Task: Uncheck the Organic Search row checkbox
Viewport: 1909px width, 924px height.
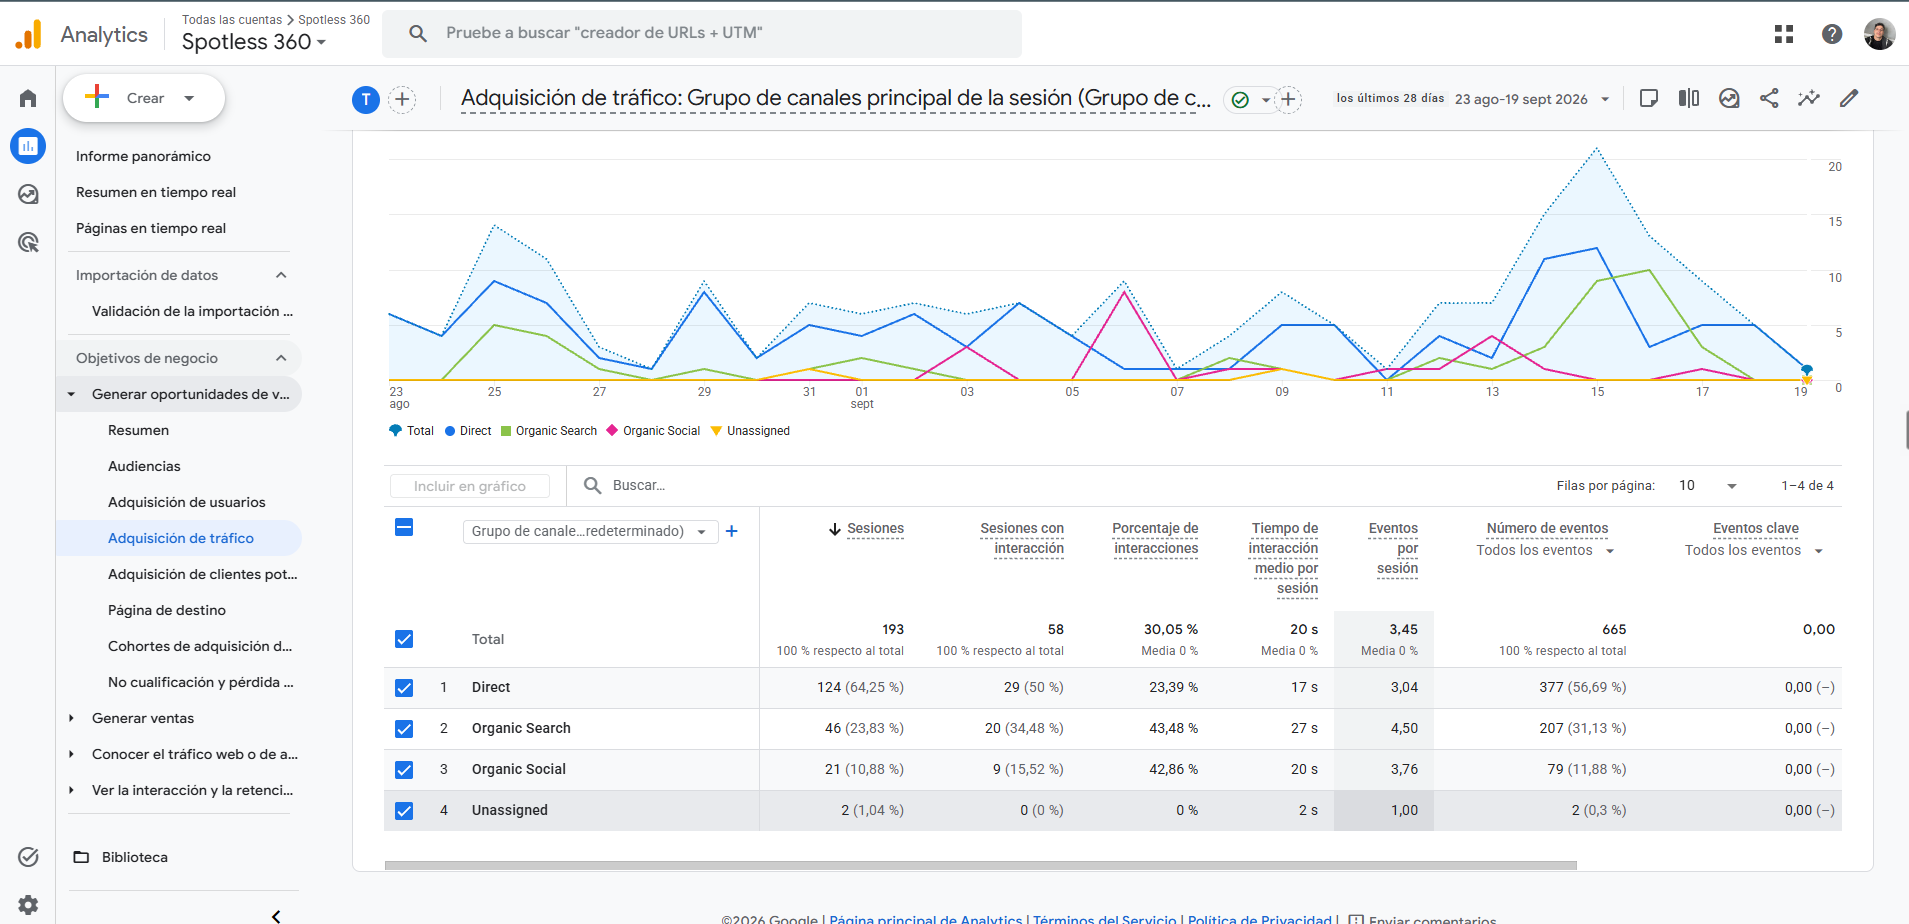Action: 404,729
